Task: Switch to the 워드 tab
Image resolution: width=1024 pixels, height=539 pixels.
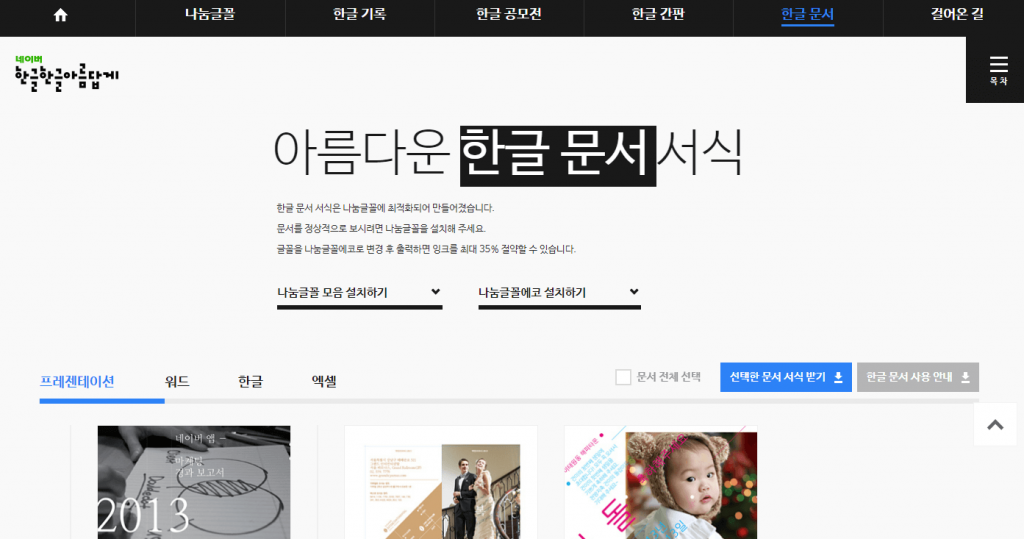Action: [x=177, y=382]
